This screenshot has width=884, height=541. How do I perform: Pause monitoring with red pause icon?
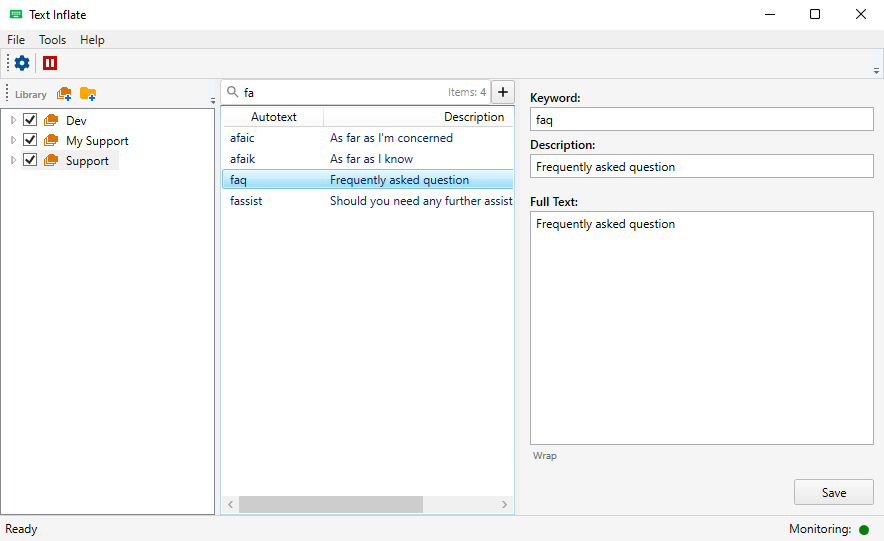[50, 63]
